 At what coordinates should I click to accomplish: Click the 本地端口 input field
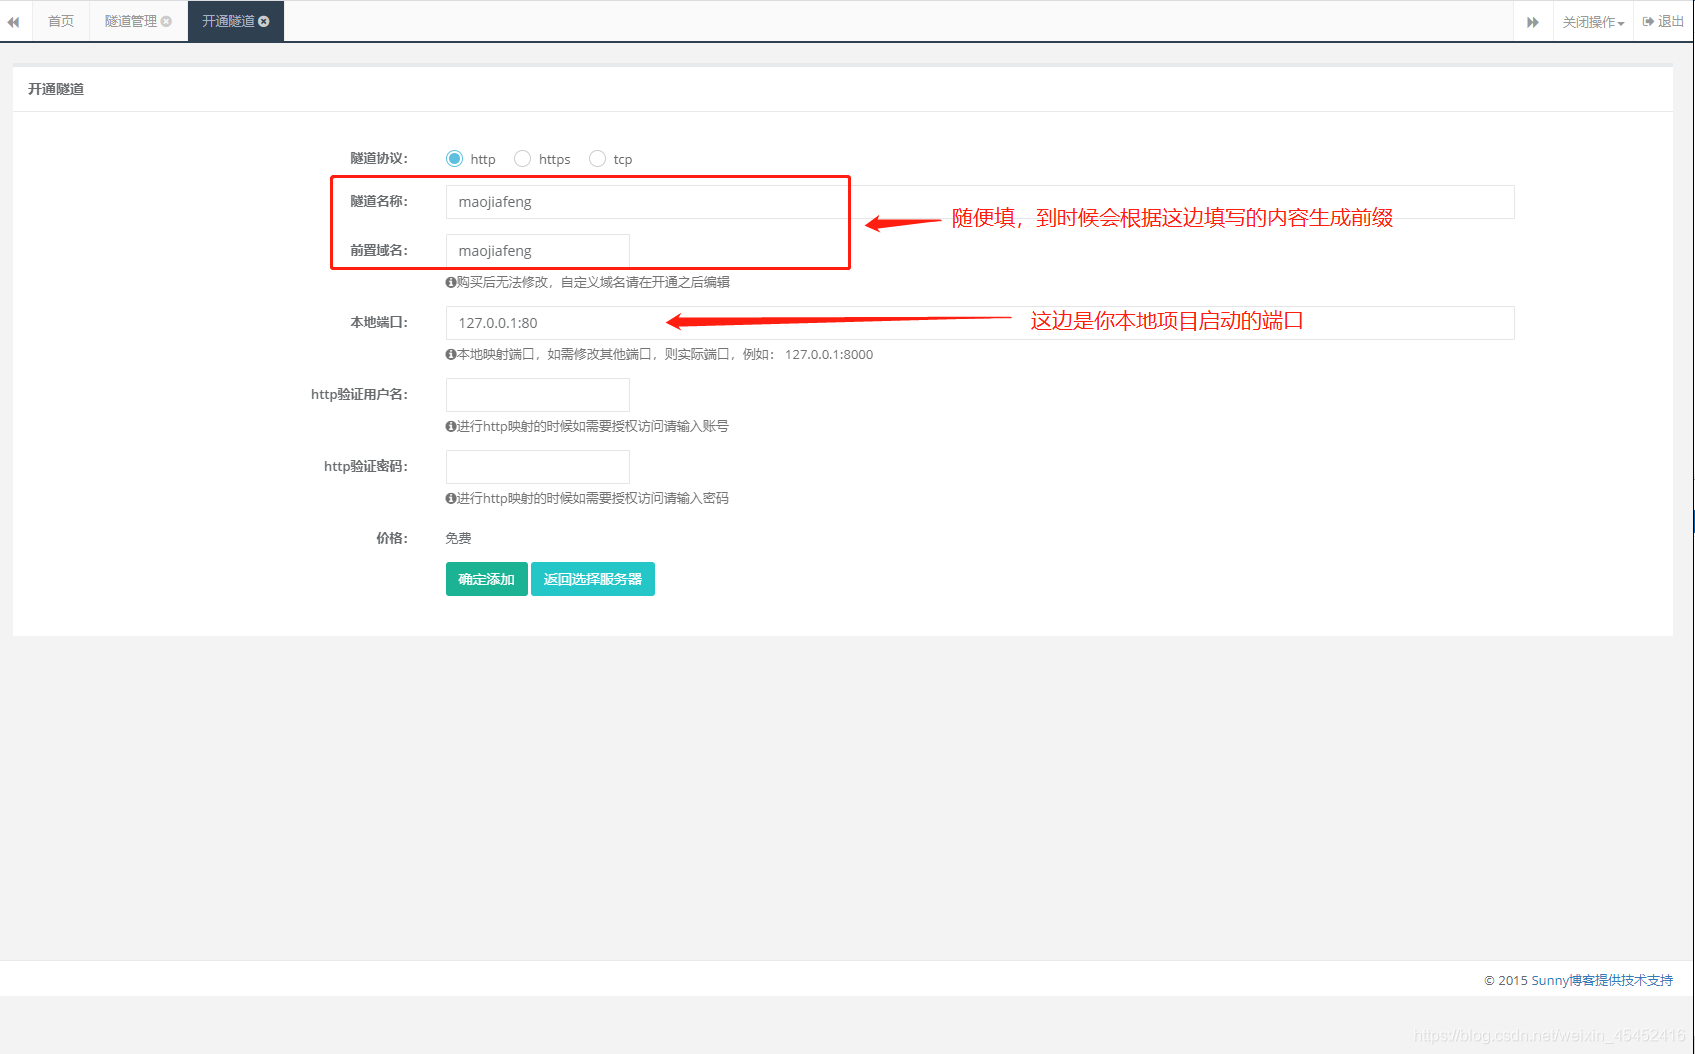point(980,323)
